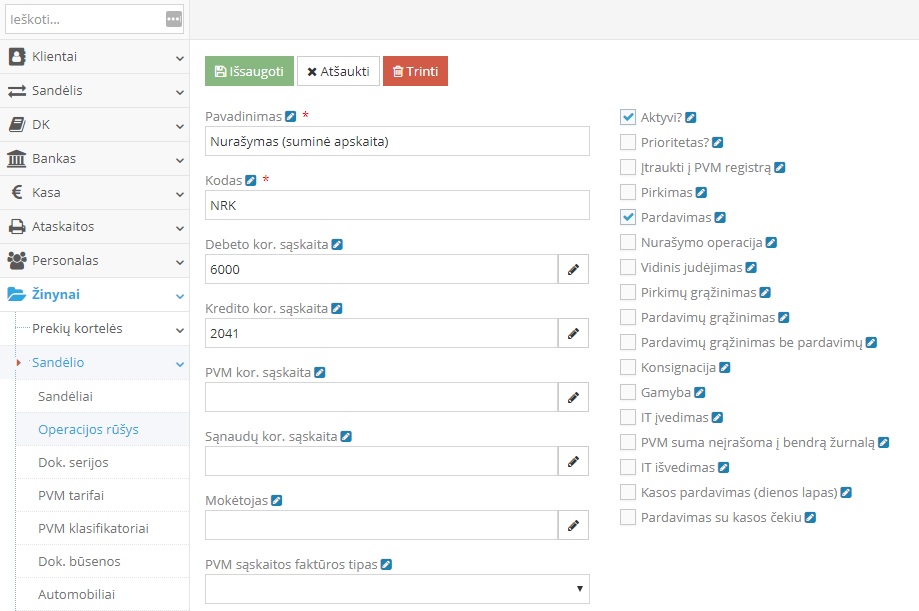The image size is (919, 611).
Task: Enable the Nurašymo operacija checkbox
Action: 628,242
